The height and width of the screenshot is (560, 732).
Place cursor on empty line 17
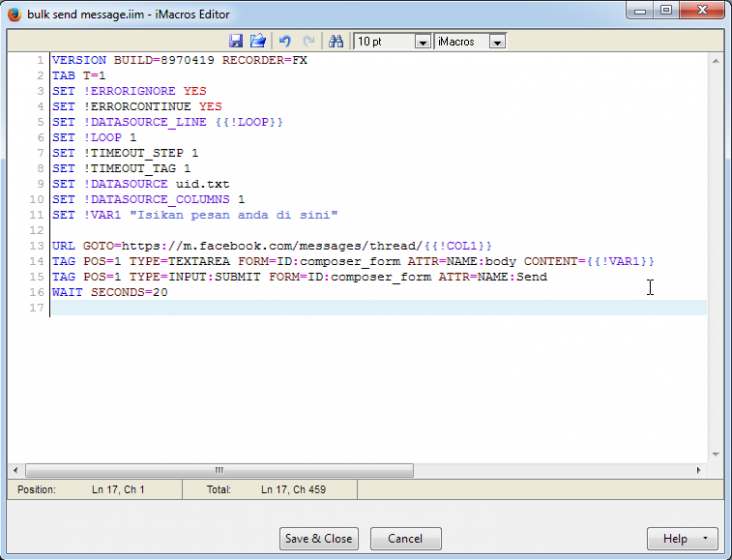(300, 308)
